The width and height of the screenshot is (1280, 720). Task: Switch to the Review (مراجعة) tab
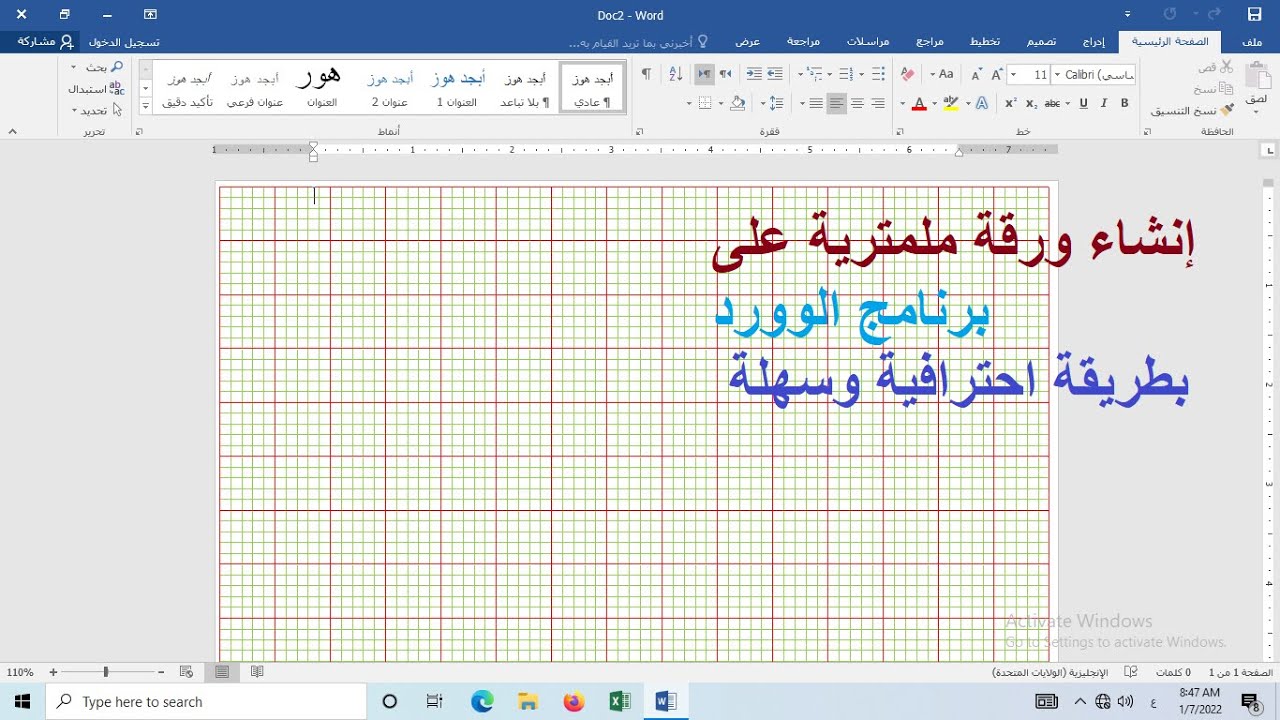click(x=803, y=42)
